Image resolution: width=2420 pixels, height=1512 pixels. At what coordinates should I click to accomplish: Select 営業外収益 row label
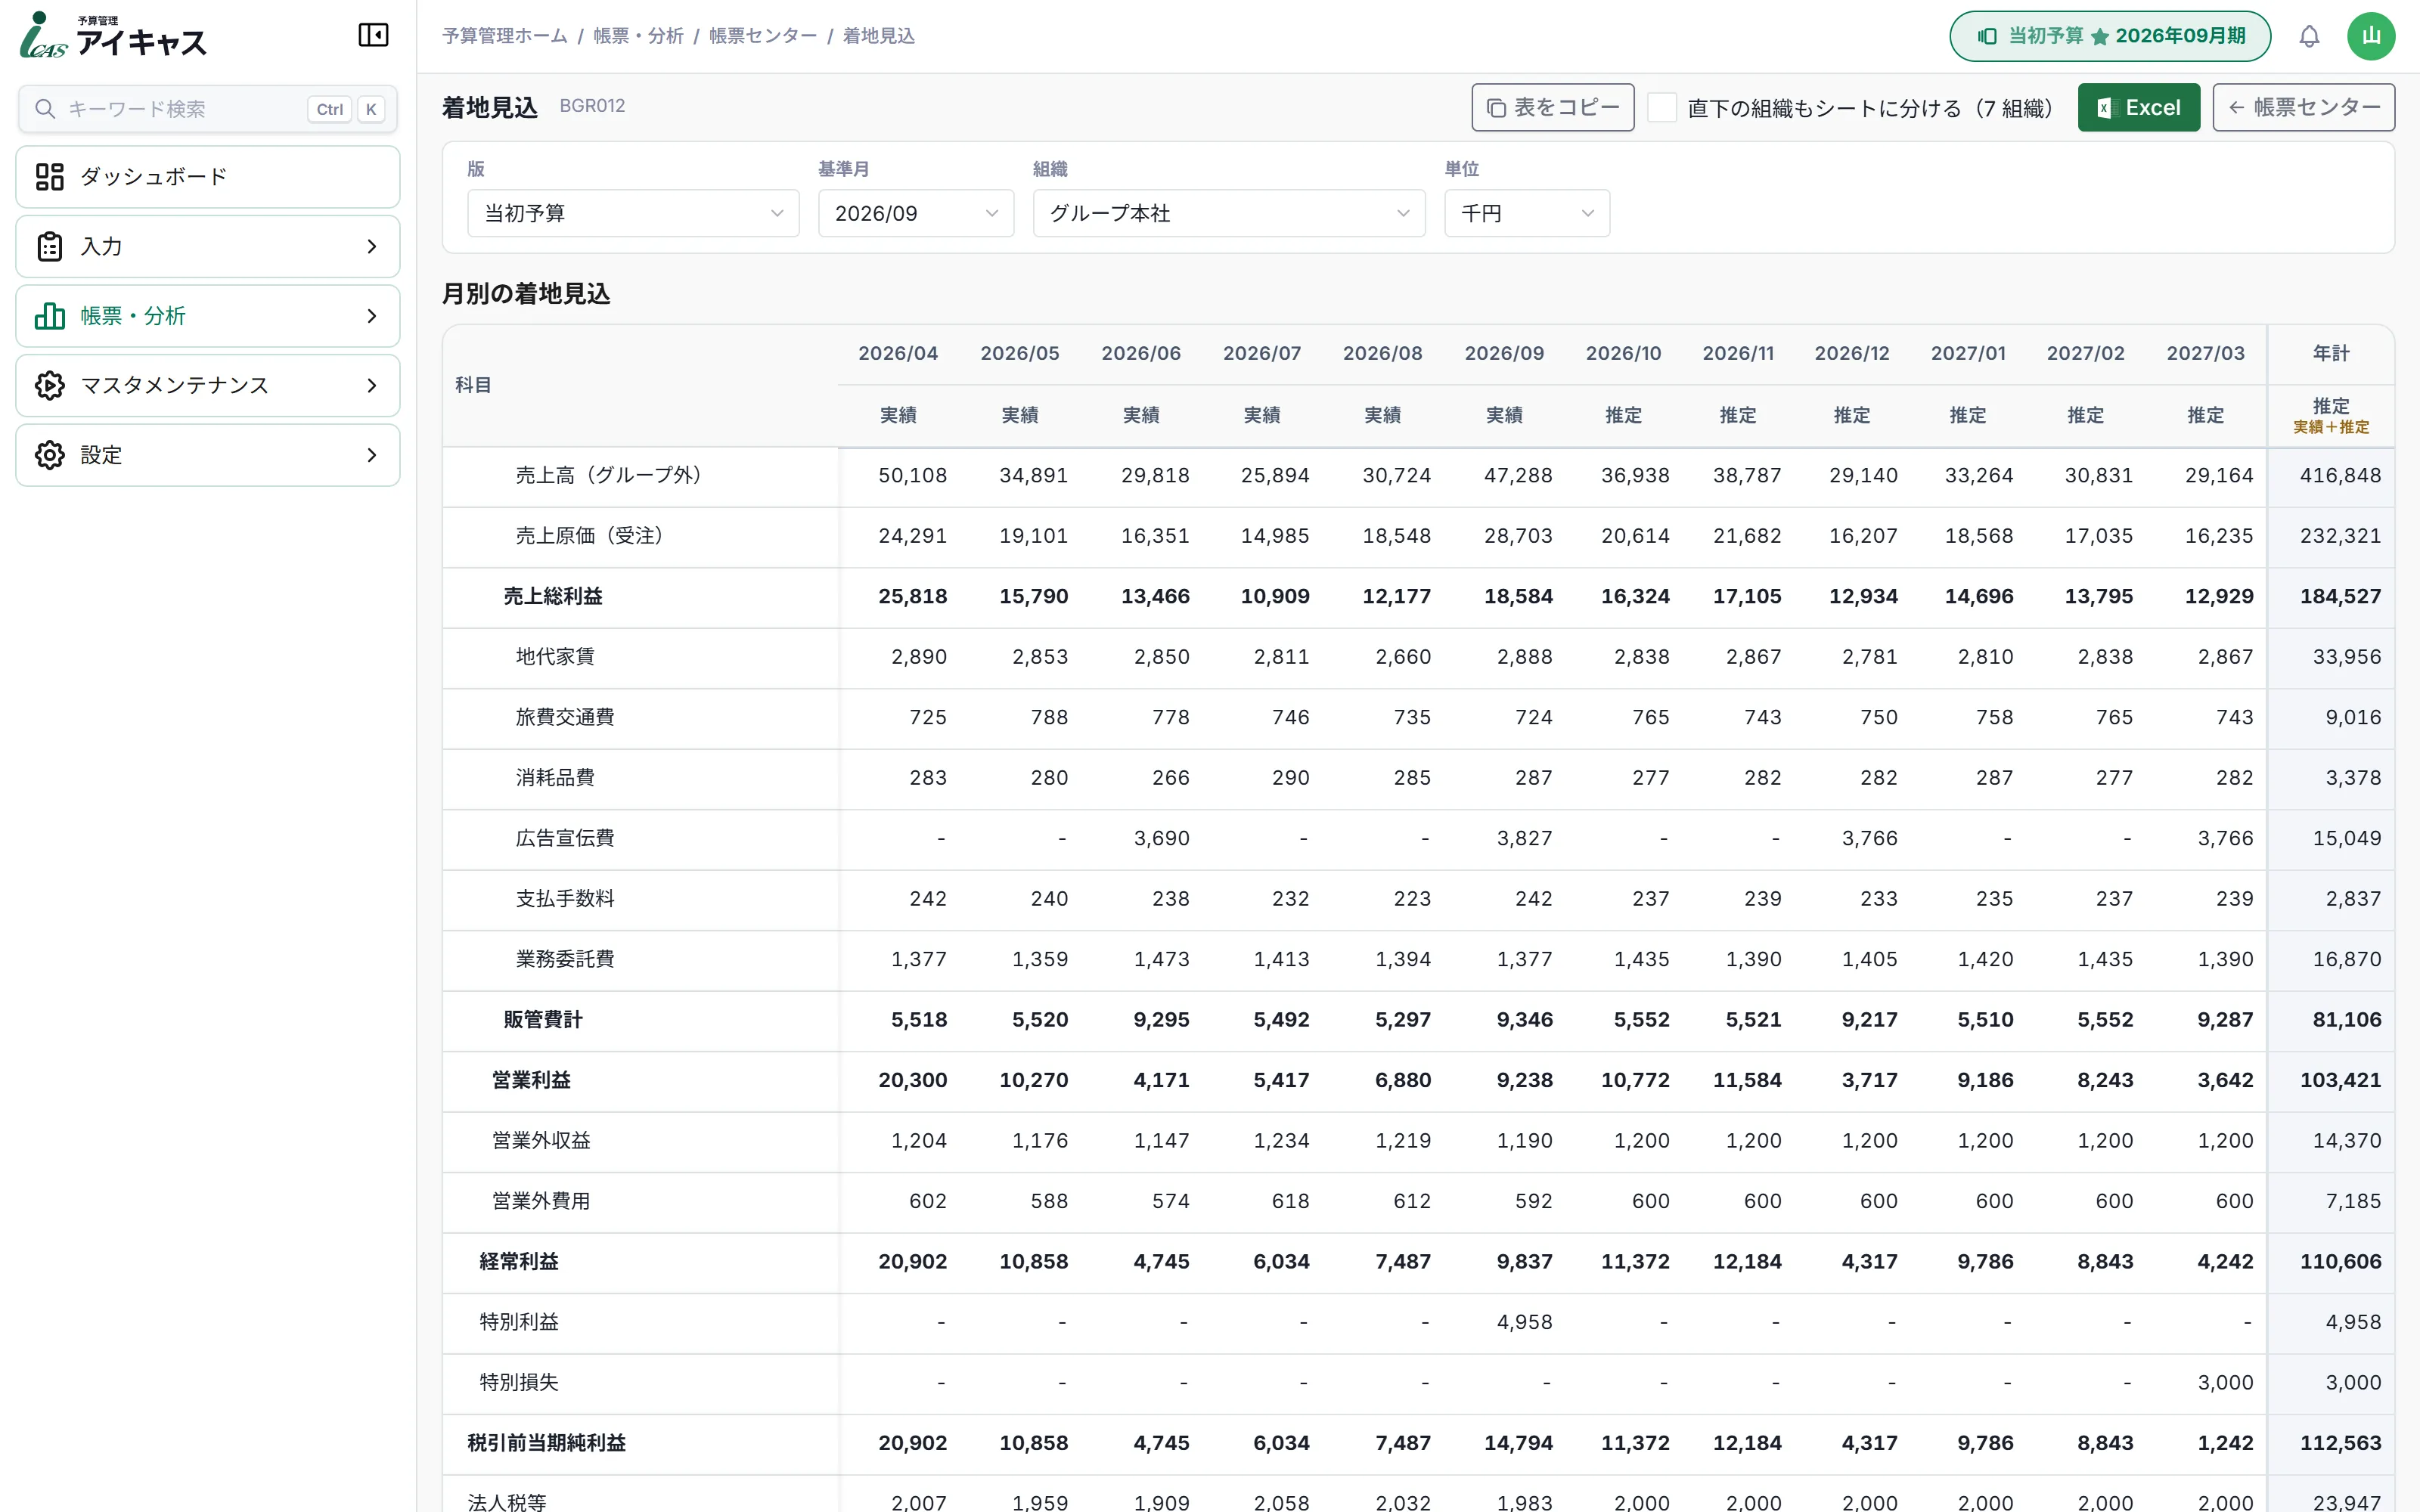(x=541, y=1141)
